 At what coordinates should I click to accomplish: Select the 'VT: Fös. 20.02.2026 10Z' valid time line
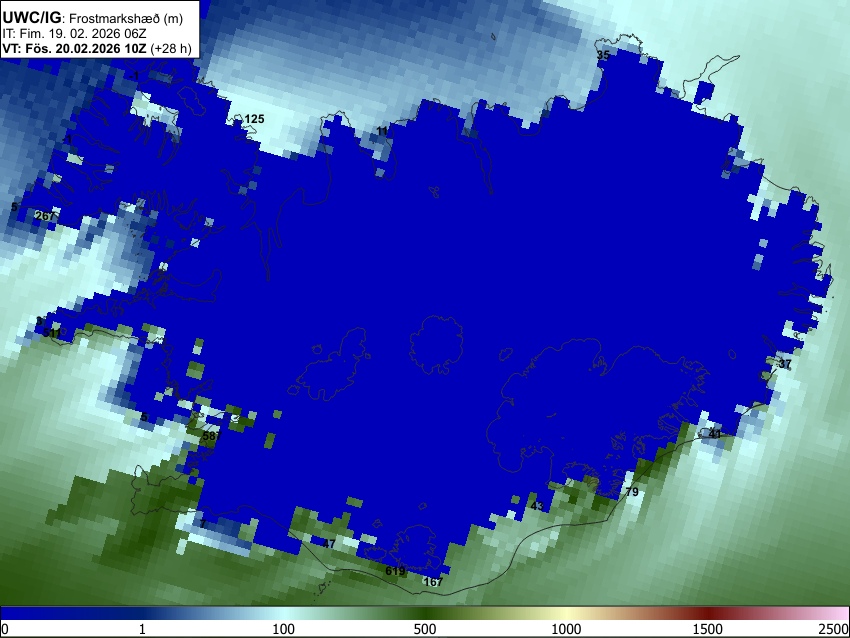[96, 48]
